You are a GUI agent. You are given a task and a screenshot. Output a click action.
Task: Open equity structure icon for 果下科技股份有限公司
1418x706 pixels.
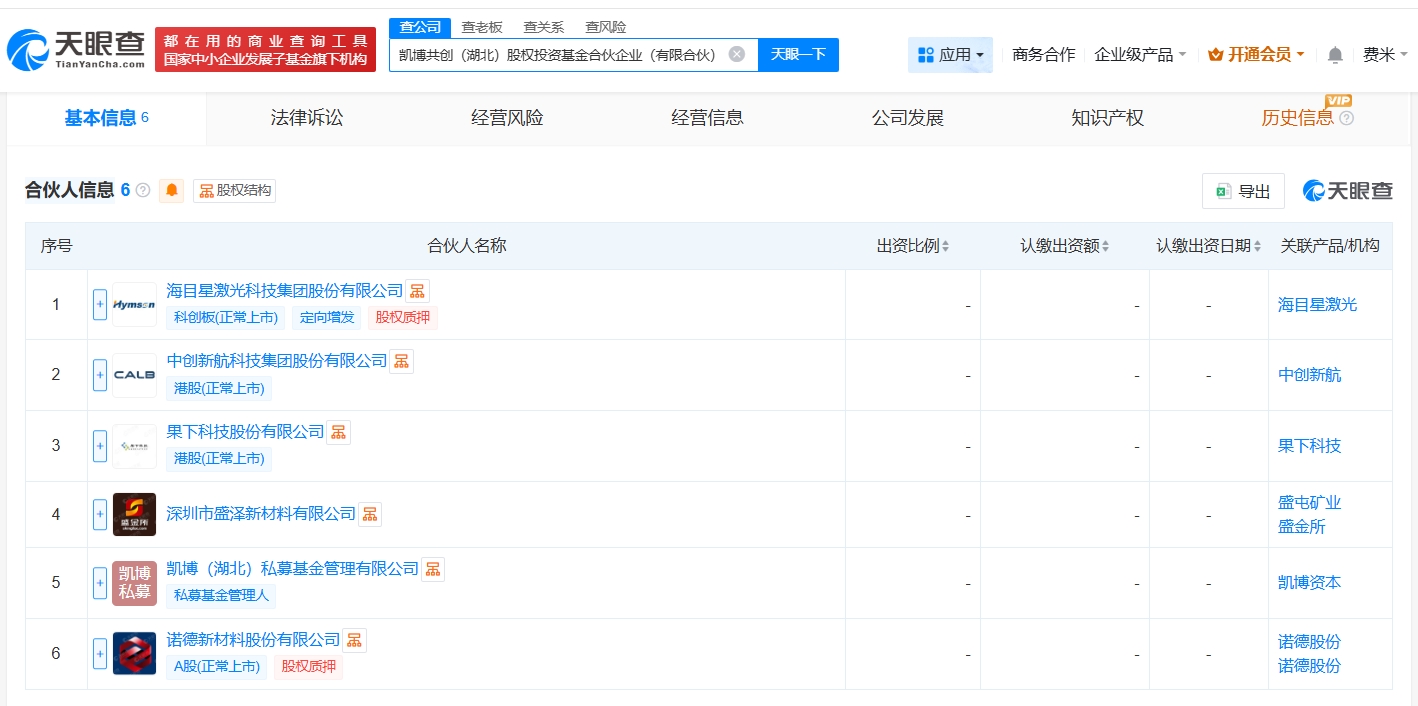(338, 432)
